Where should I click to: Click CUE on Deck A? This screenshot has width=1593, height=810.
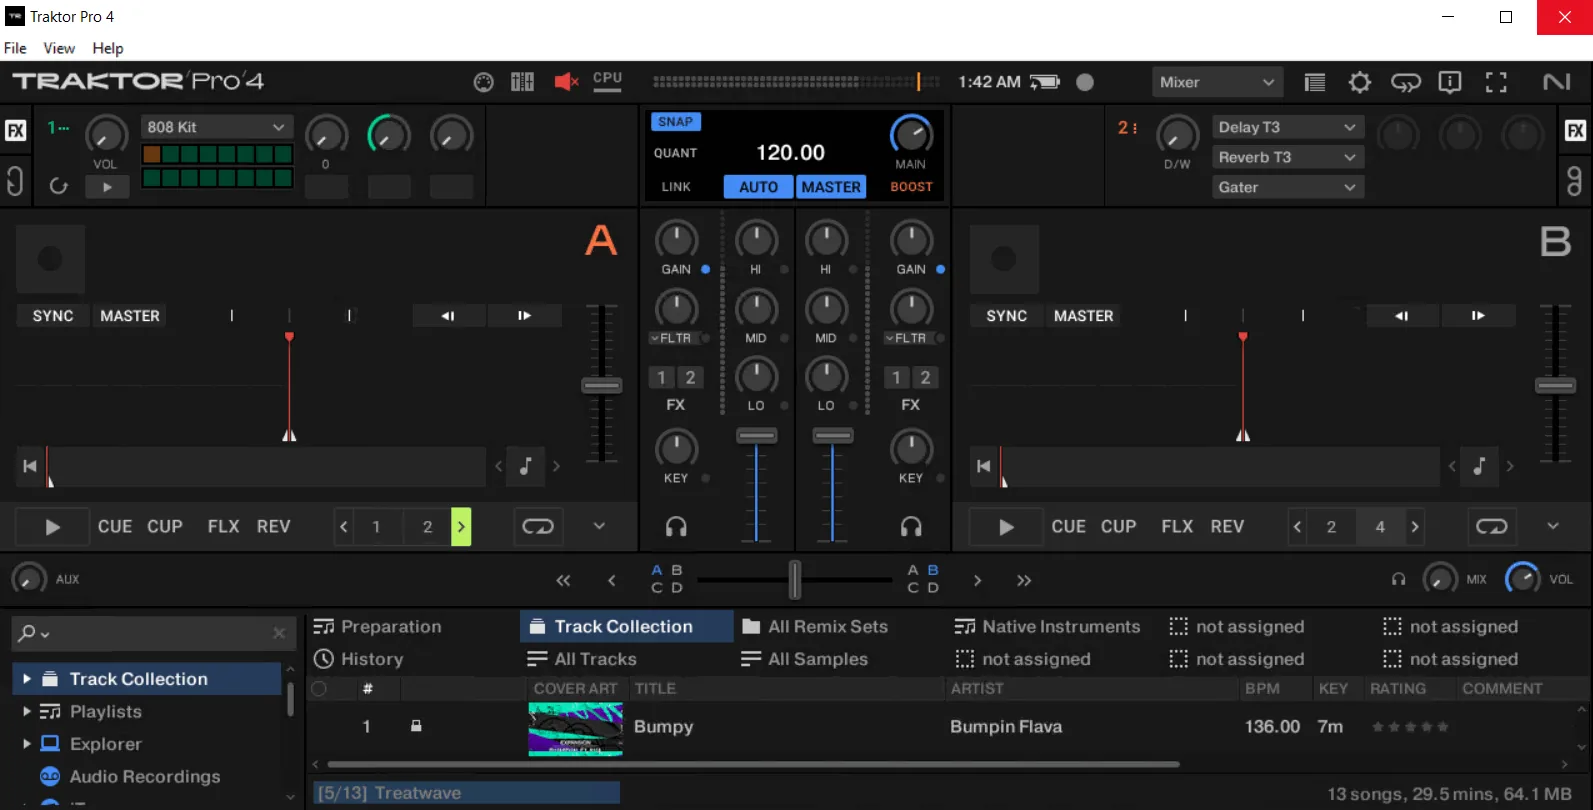pos(115,527)
